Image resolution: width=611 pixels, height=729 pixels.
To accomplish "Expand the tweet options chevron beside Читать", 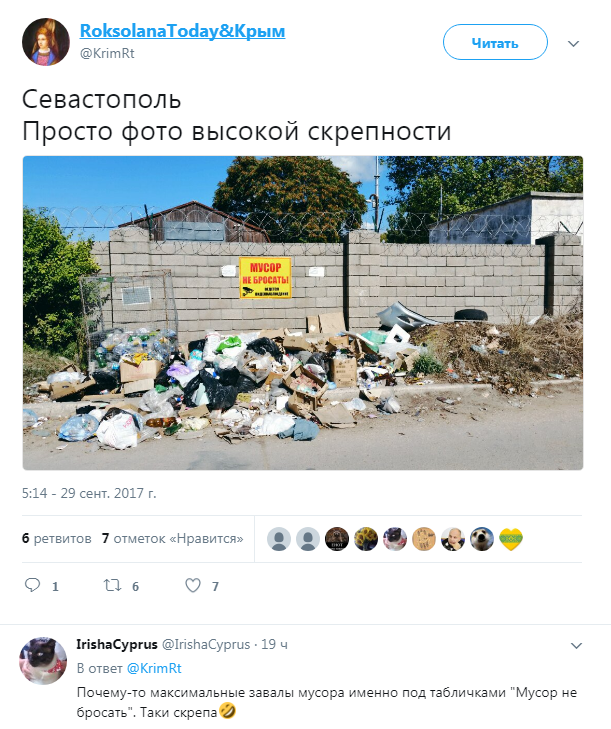I will (573, 44).
